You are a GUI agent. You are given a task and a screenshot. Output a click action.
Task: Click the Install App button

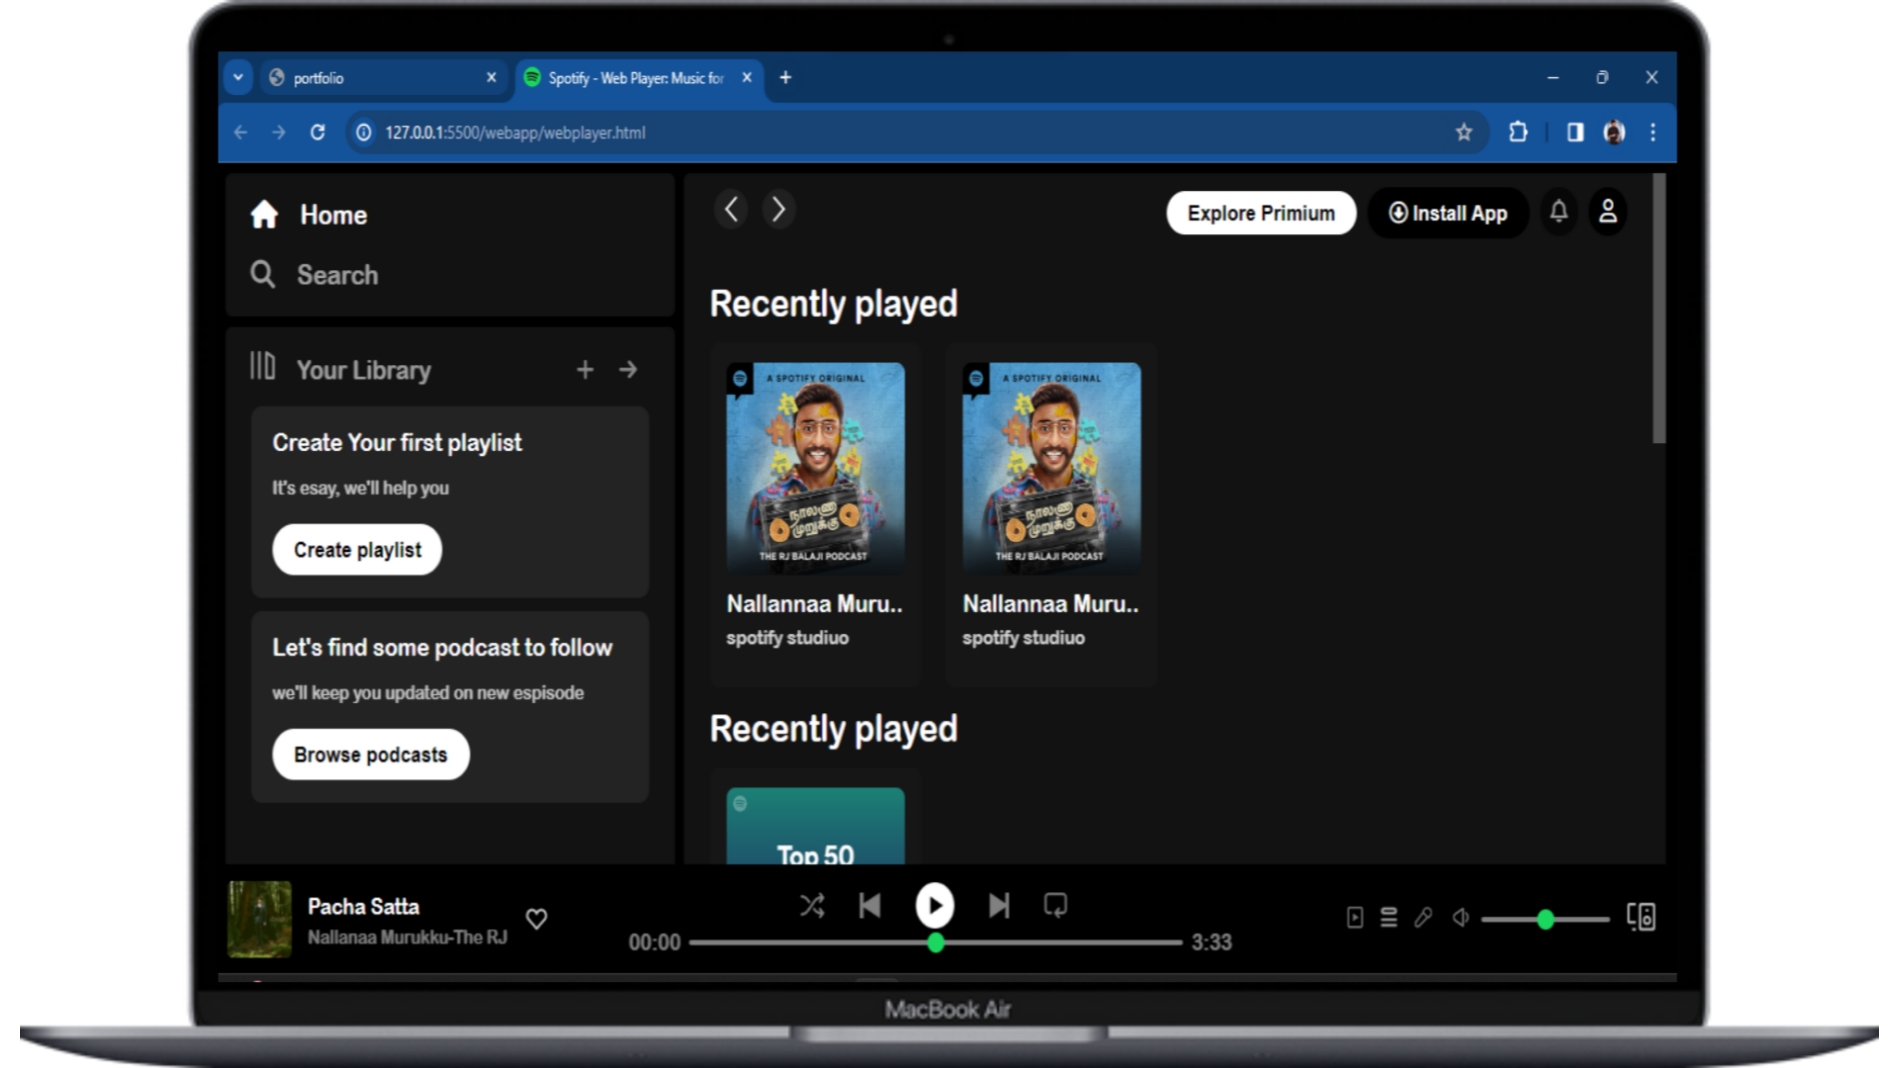(x=1448, y=213)
